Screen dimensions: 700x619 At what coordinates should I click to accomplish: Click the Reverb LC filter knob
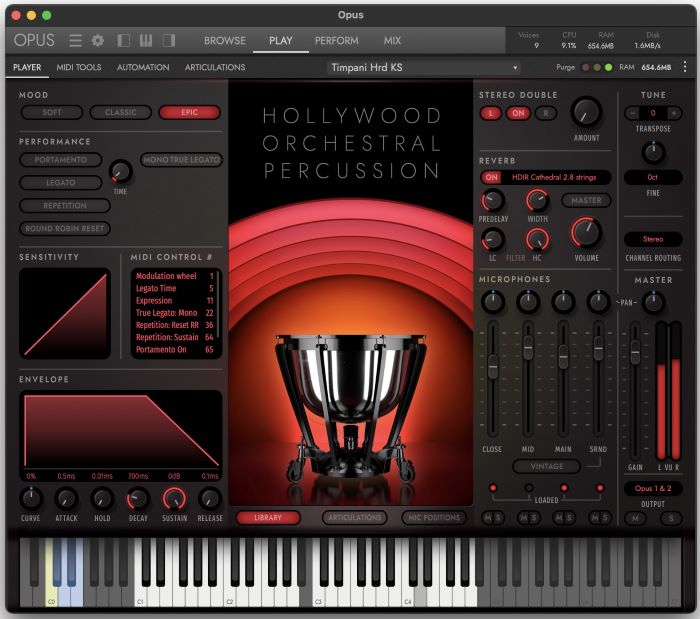coord(492,240)
